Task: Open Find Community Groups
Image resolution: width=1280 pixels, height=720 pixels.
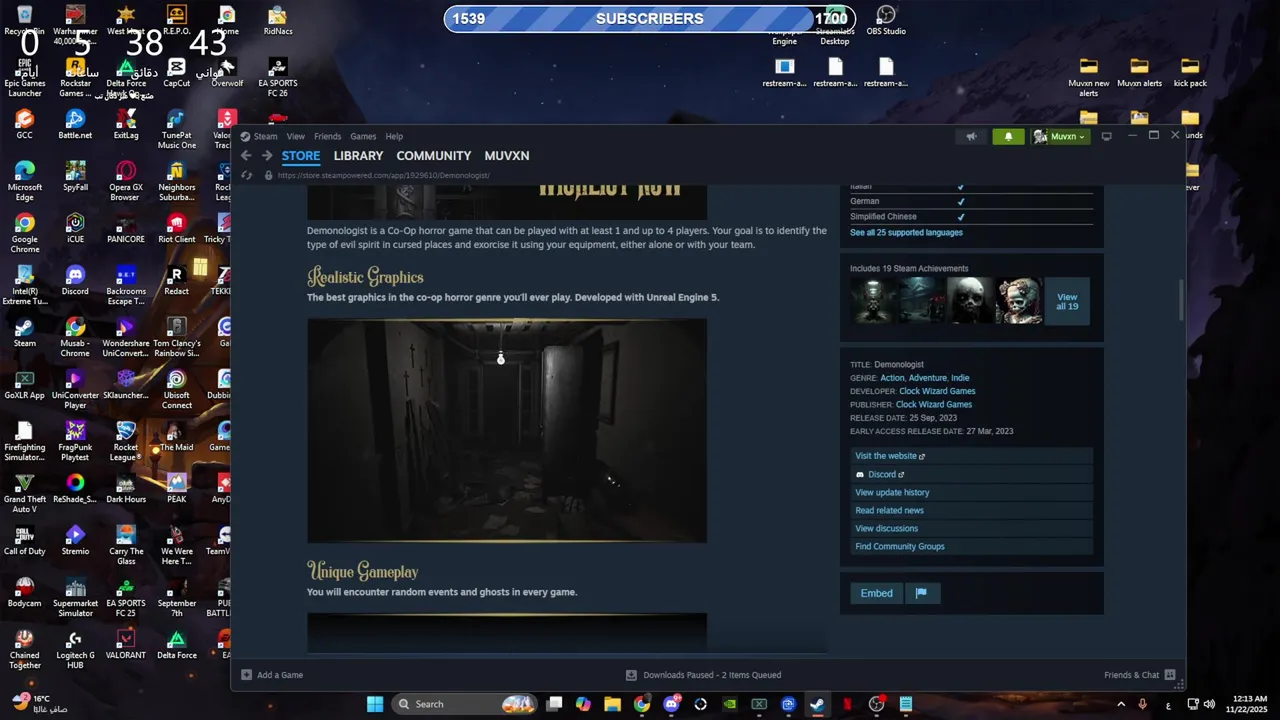Action: click(899, 546)
